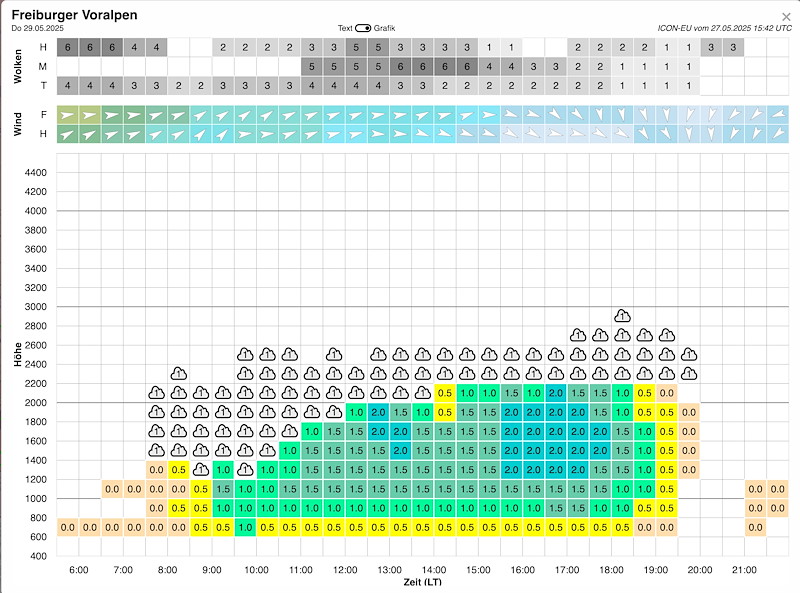
Task: Click the 'ICON-EU vom 27.05.2025 15:42 UTC' label
Action: coord(724,28)
